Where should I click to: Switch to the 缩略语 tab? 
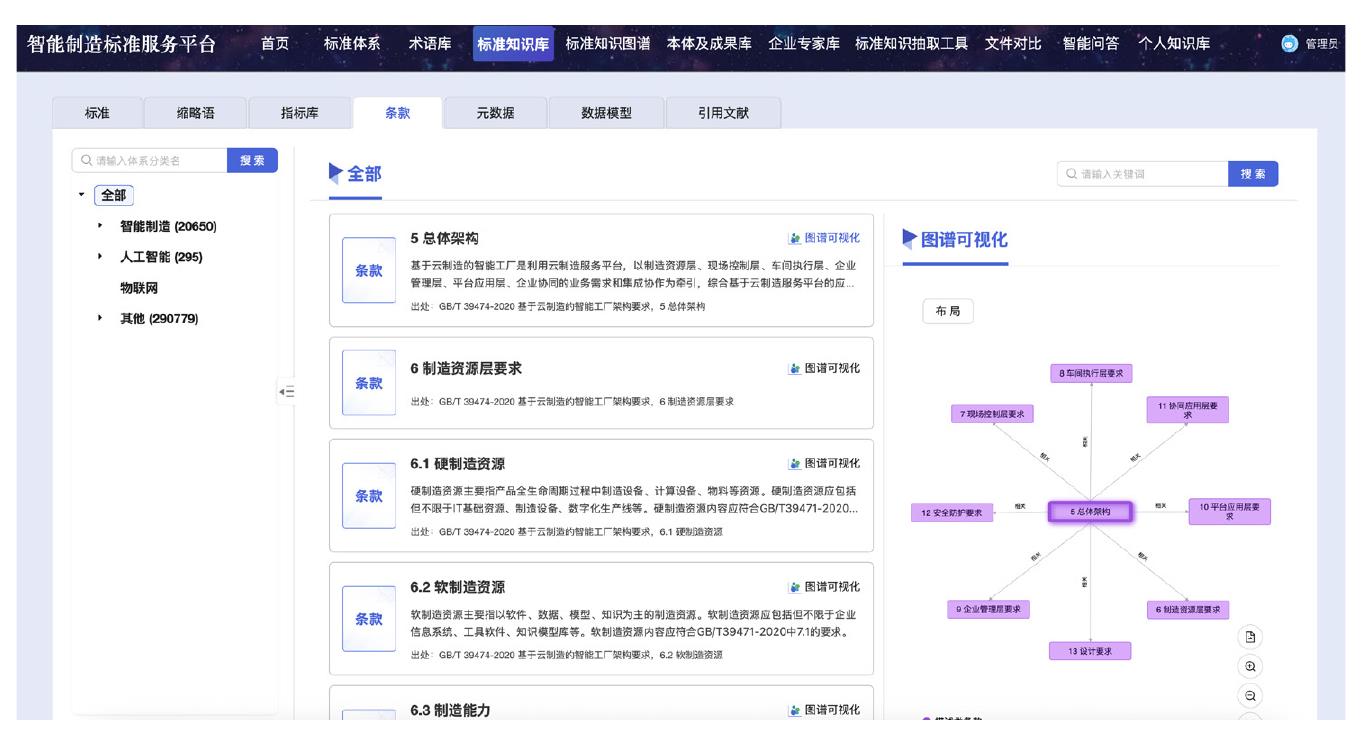(x=195, y=113)
